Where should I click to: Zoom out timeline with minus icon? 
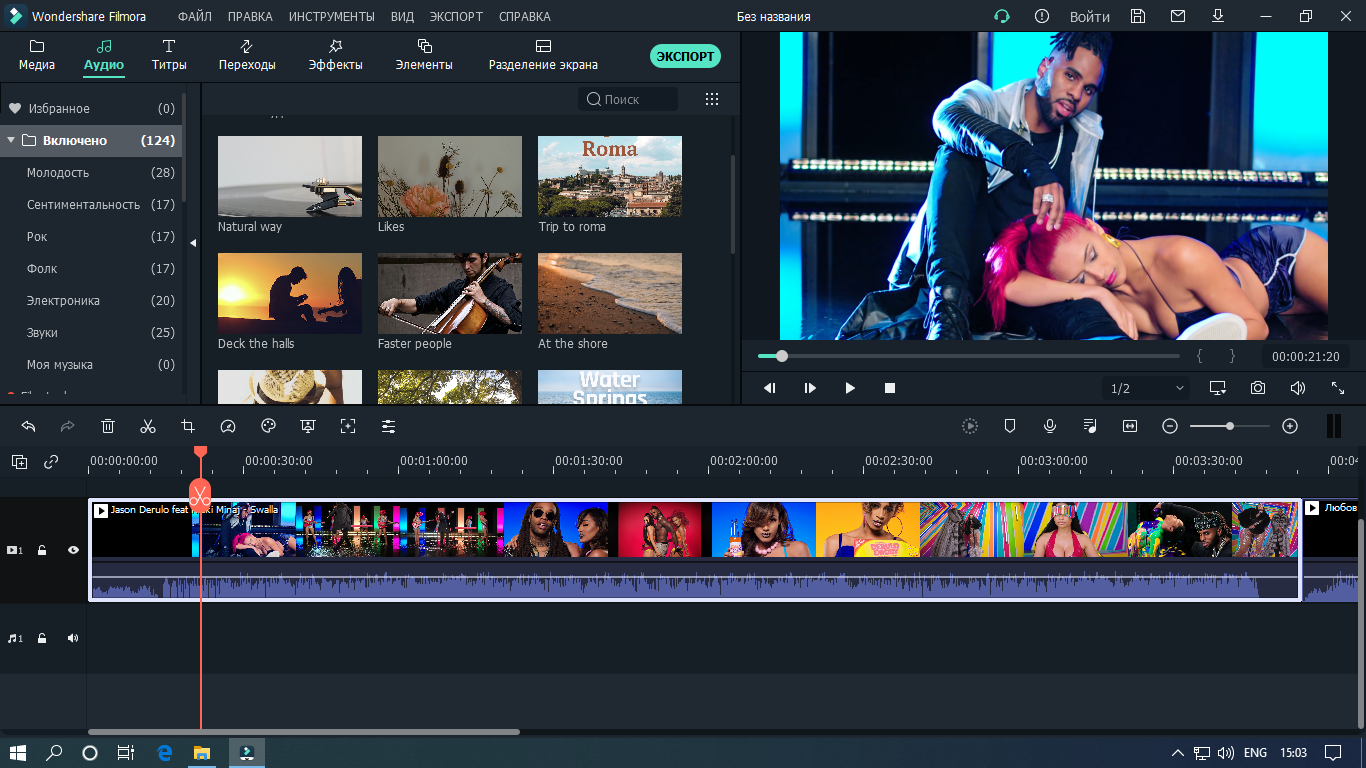1170,426
